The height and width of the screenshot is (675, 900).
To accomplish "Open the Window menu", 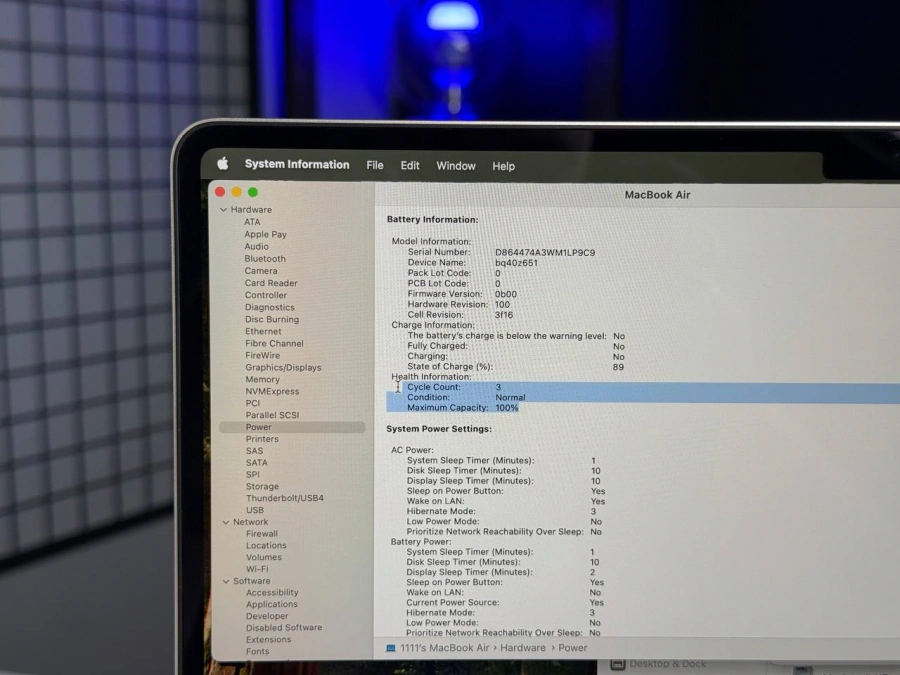I will tap(456, 165).
